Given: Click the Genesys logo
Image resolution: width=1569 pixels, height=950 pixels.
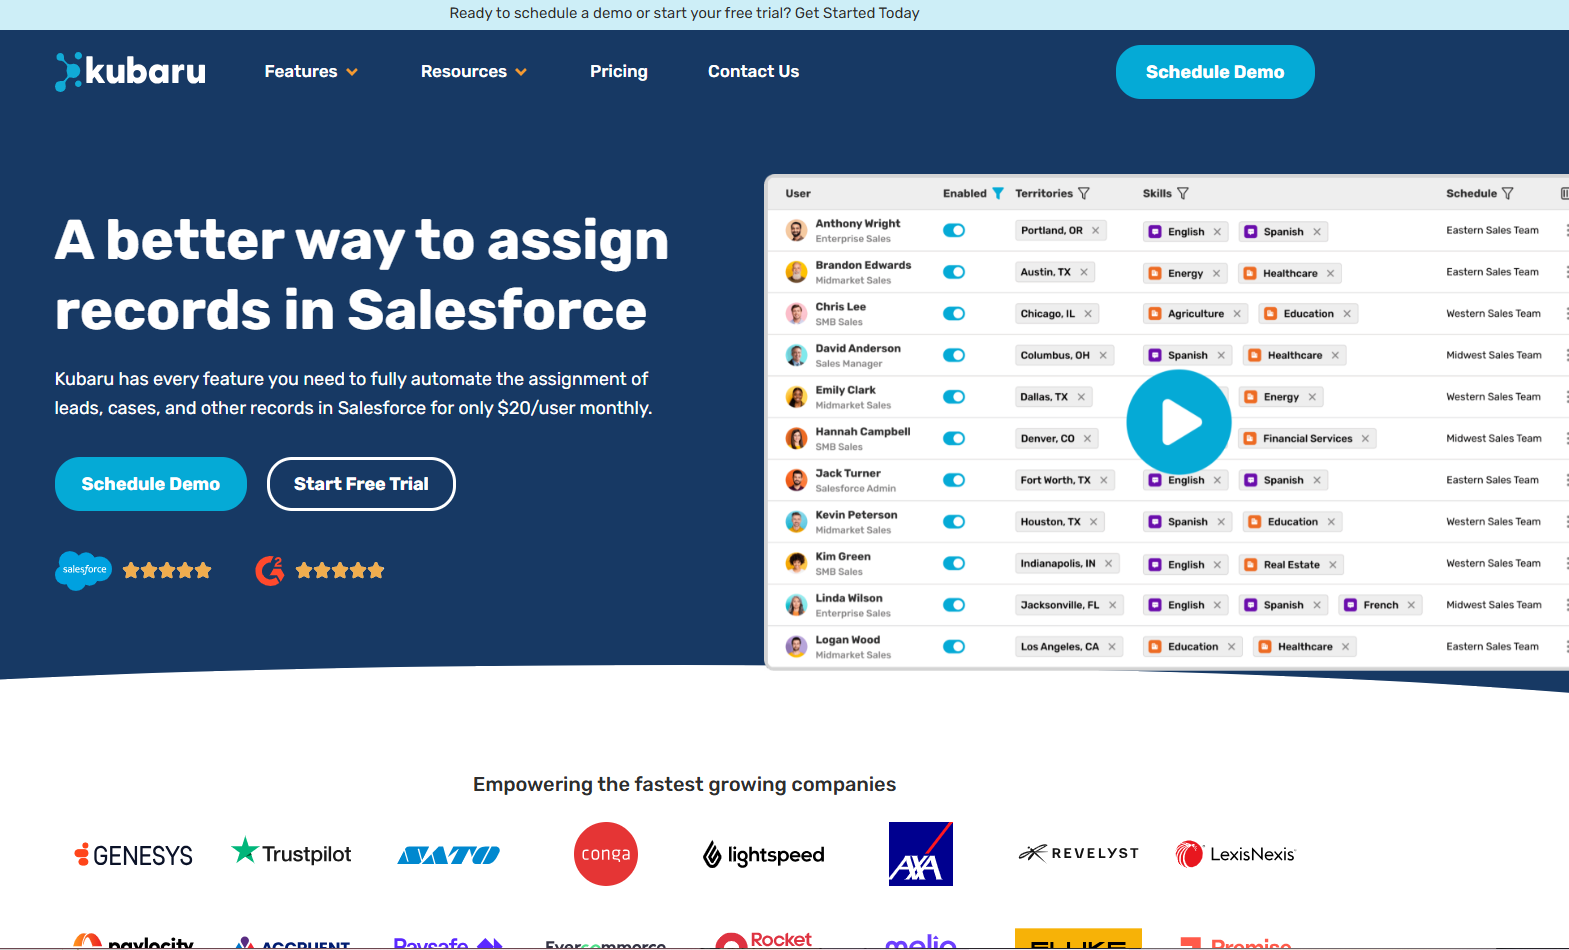Looking at the screenshot, I should 134,855.
